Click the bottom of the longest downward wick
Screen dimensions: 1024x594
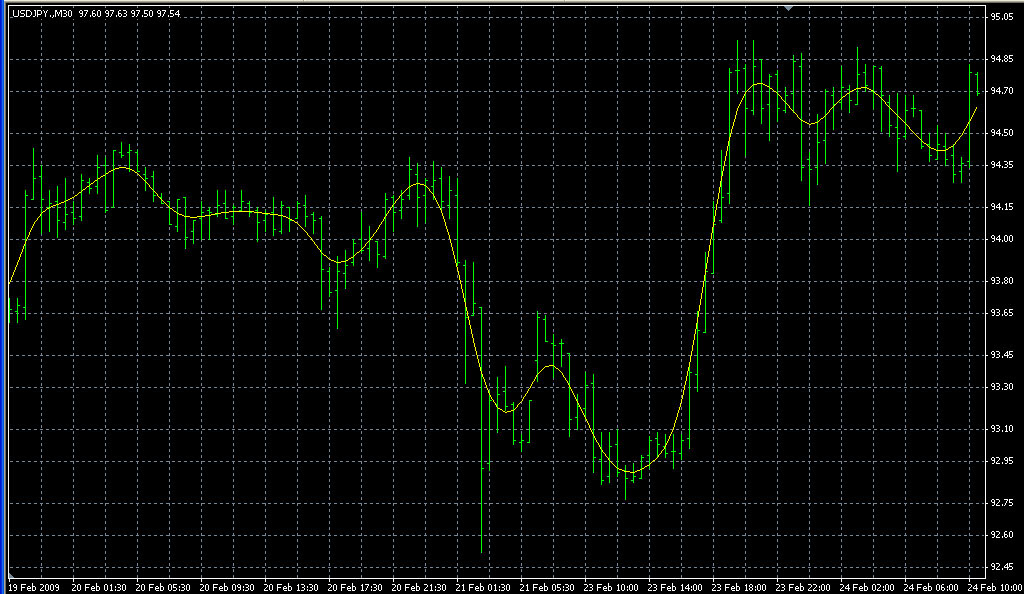482,553
